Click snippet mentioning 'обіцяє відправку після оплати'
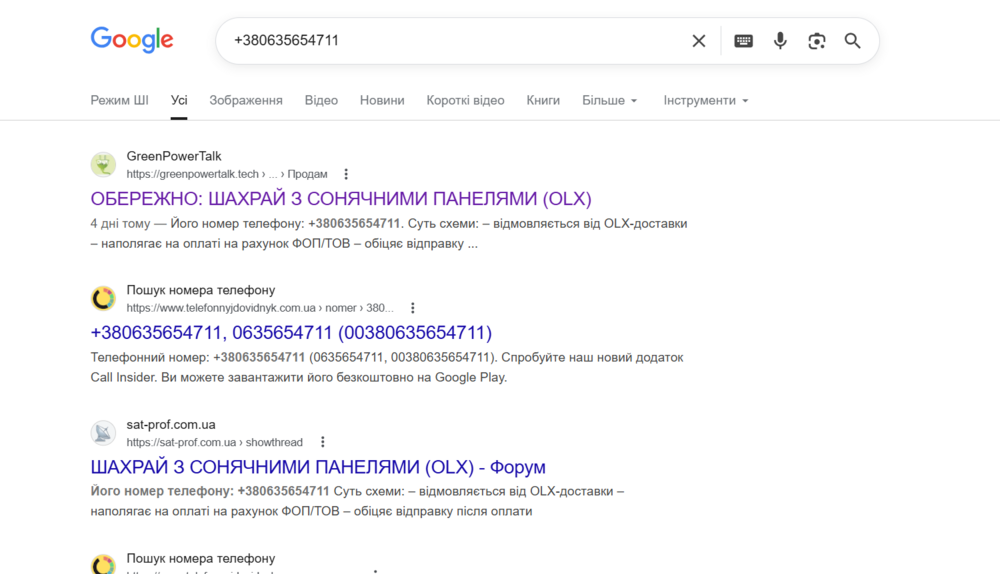Viewport: 1000px width, 574px height. pyautogui.click(x=357, y=501)
